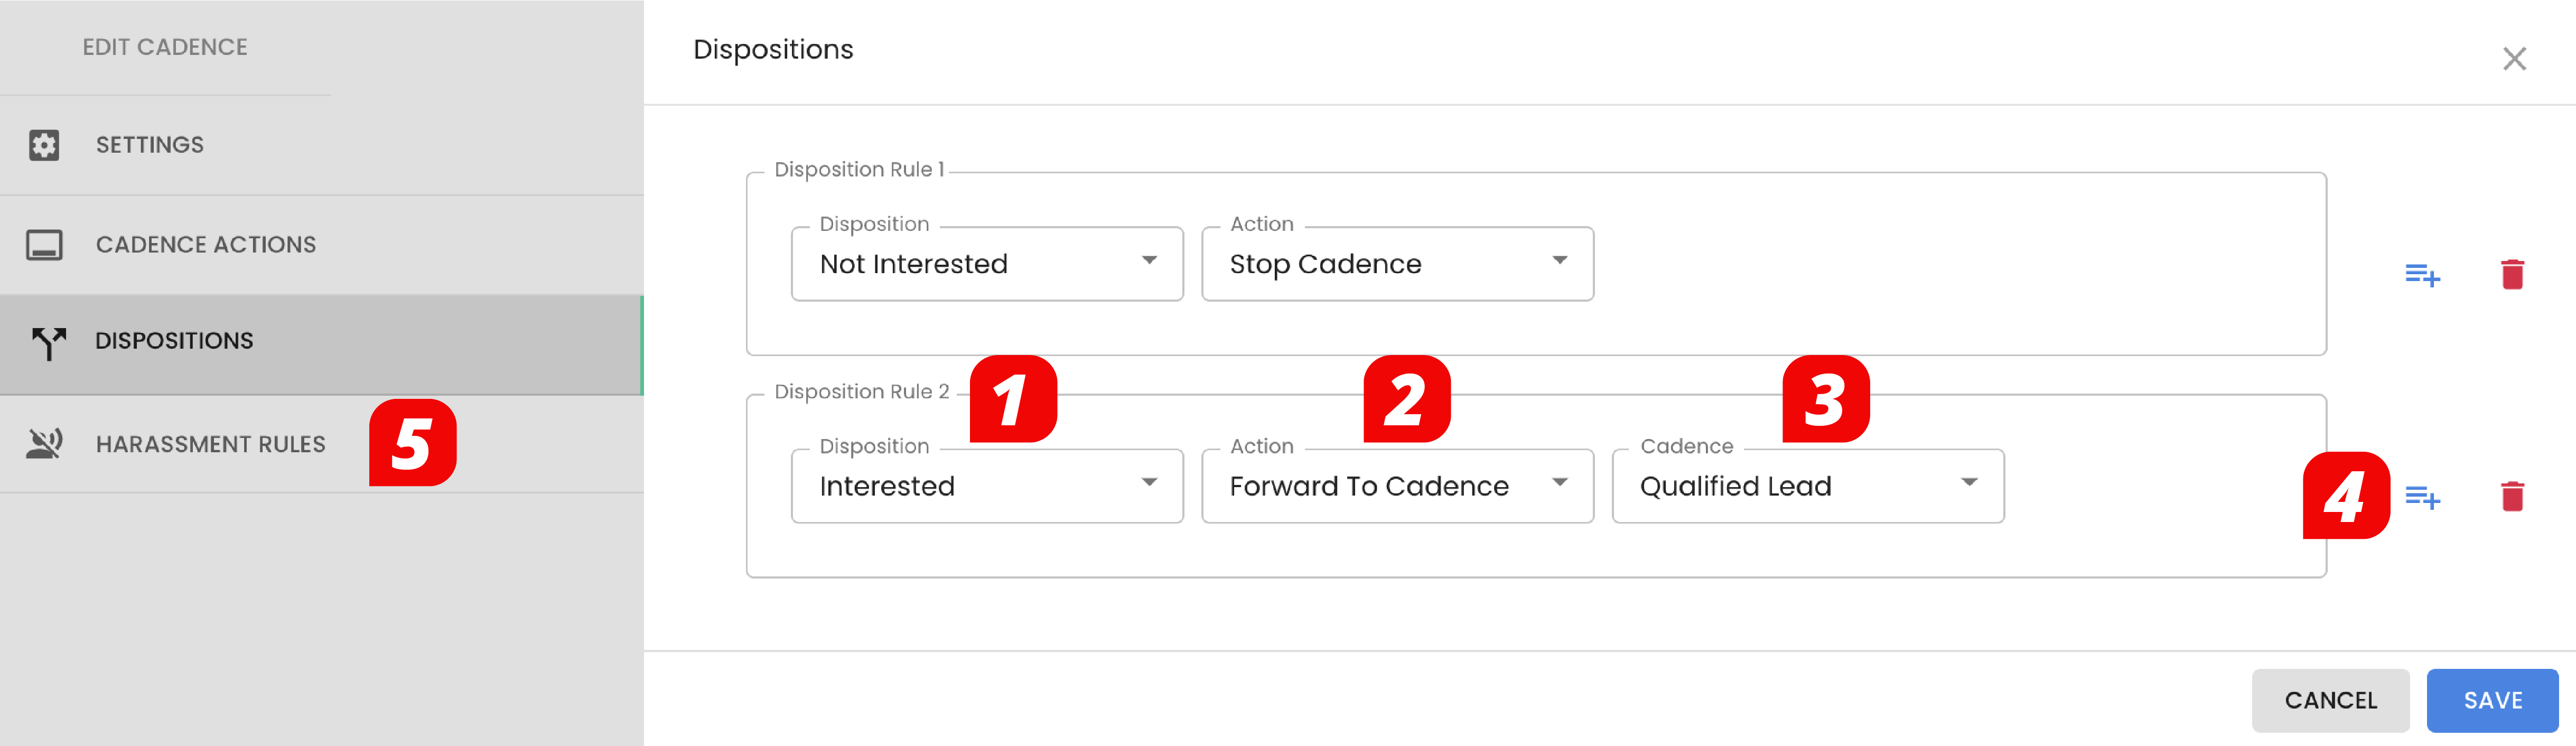This screenshot has width=2576, height=746.
Task: Open the Not Interested disposition dropdown
Action: [x=987, y=264]
